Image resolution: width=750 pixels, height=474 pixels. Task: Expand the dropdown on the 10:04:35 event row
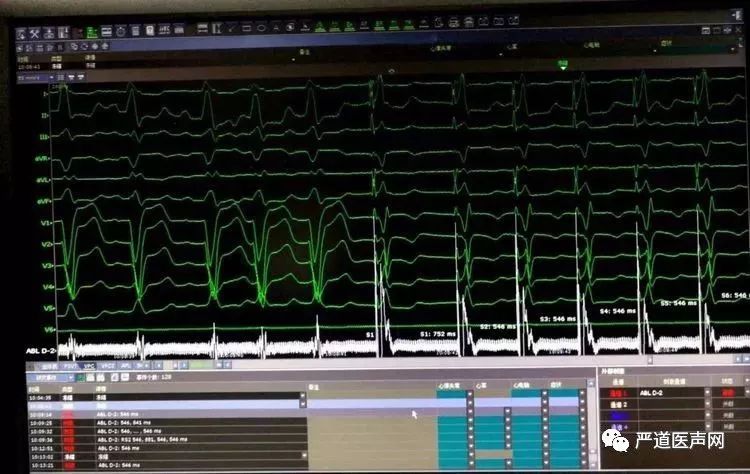point(301,395)
